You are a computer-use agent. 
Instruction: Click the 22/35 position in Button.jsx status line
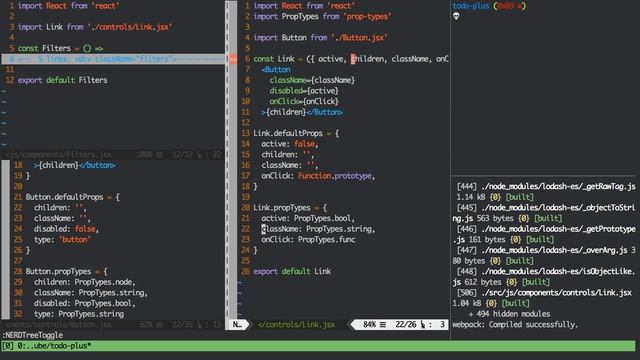(183, 325)
